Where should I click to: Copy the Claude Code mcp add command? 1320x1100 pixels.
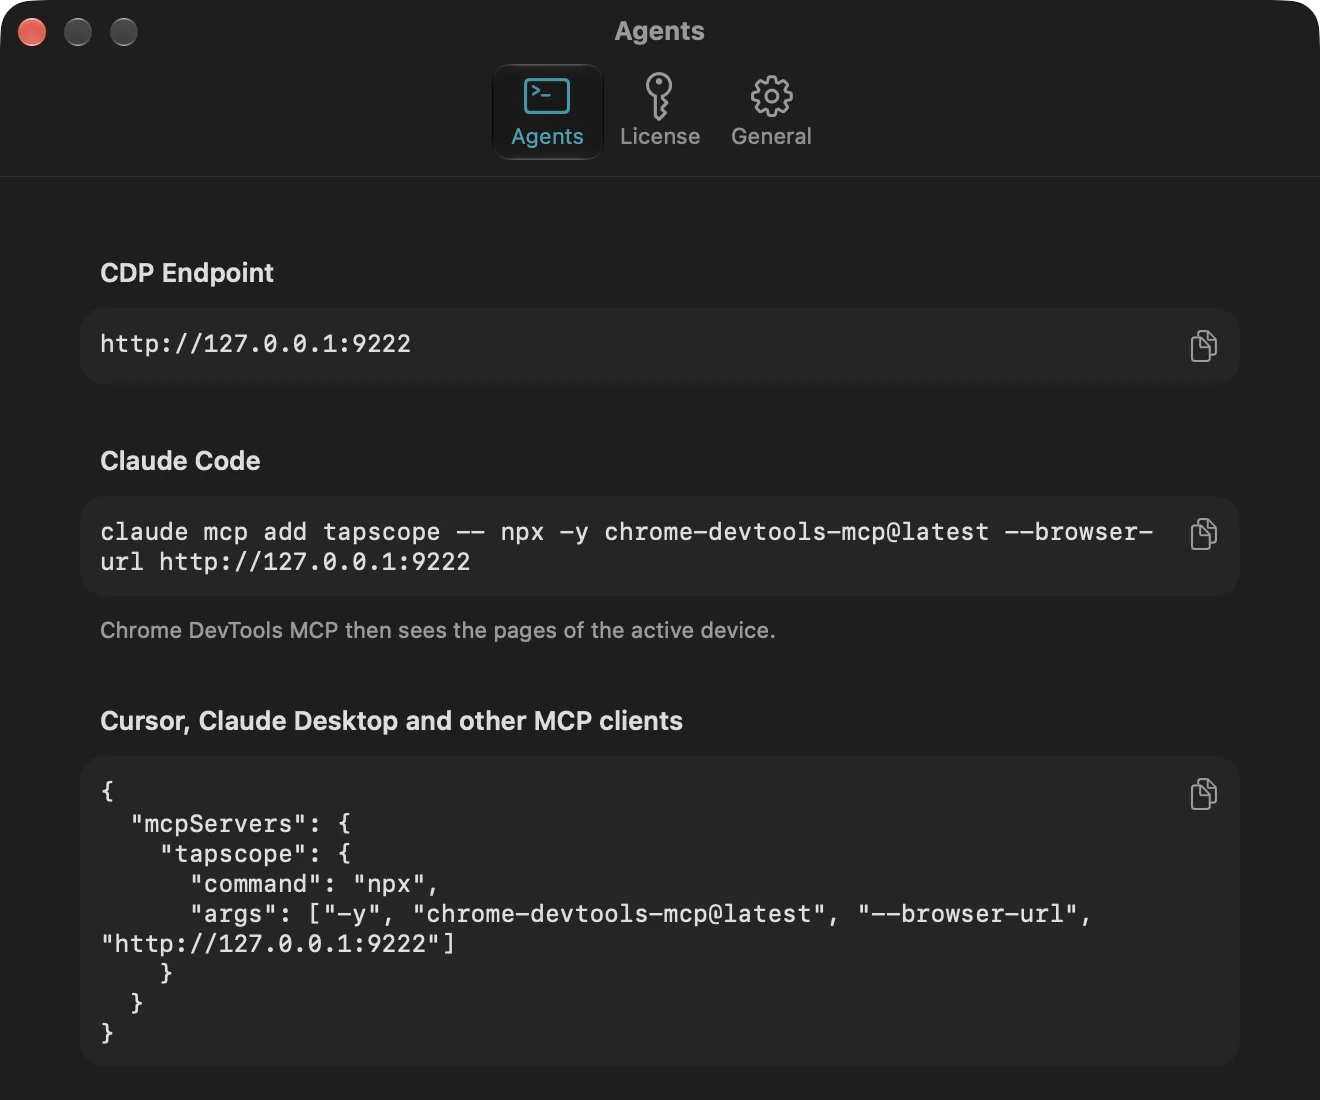pos(1203,534)
